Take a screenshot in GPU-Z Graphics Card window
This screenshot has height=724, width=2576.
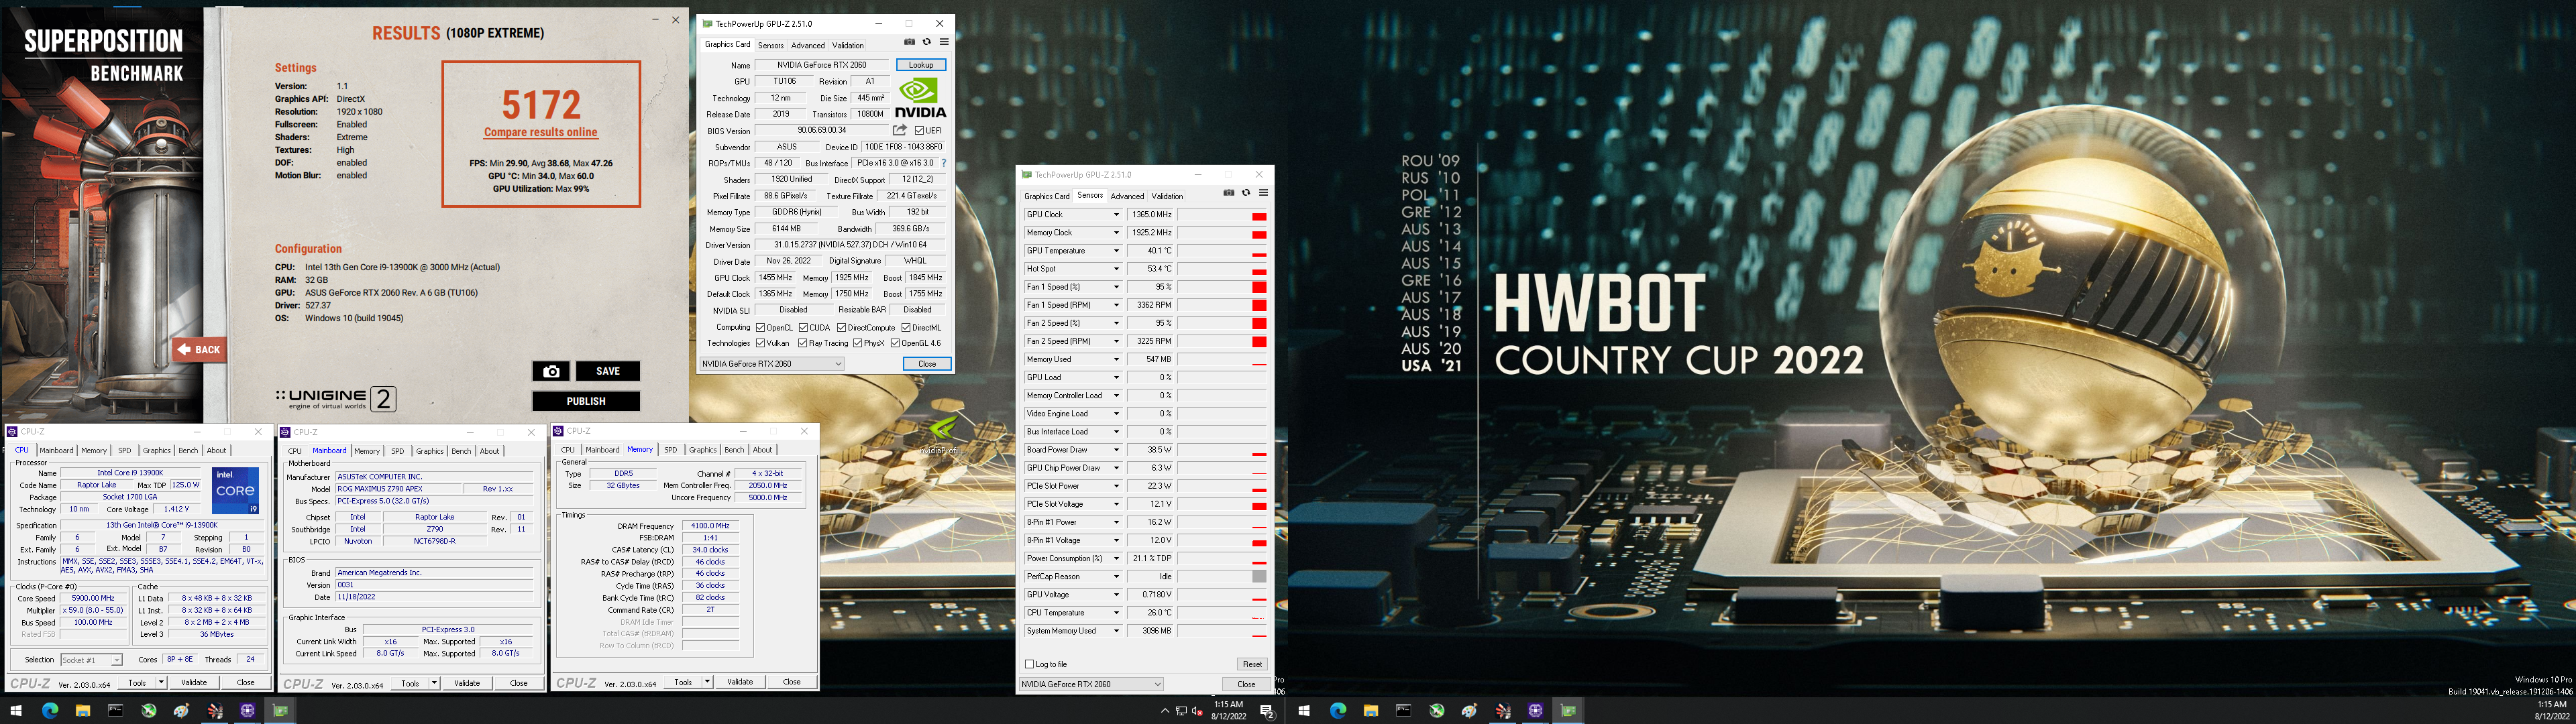tap(909, 42)
